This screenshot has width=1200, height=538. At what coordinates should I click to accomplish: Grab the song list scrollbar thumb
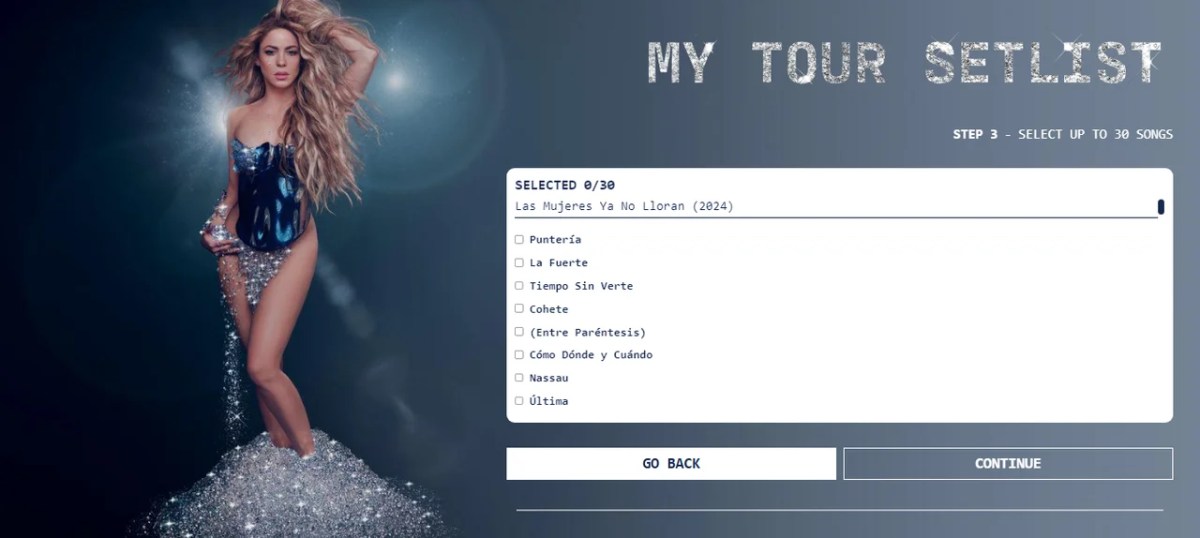click(x=1161, y=207)
